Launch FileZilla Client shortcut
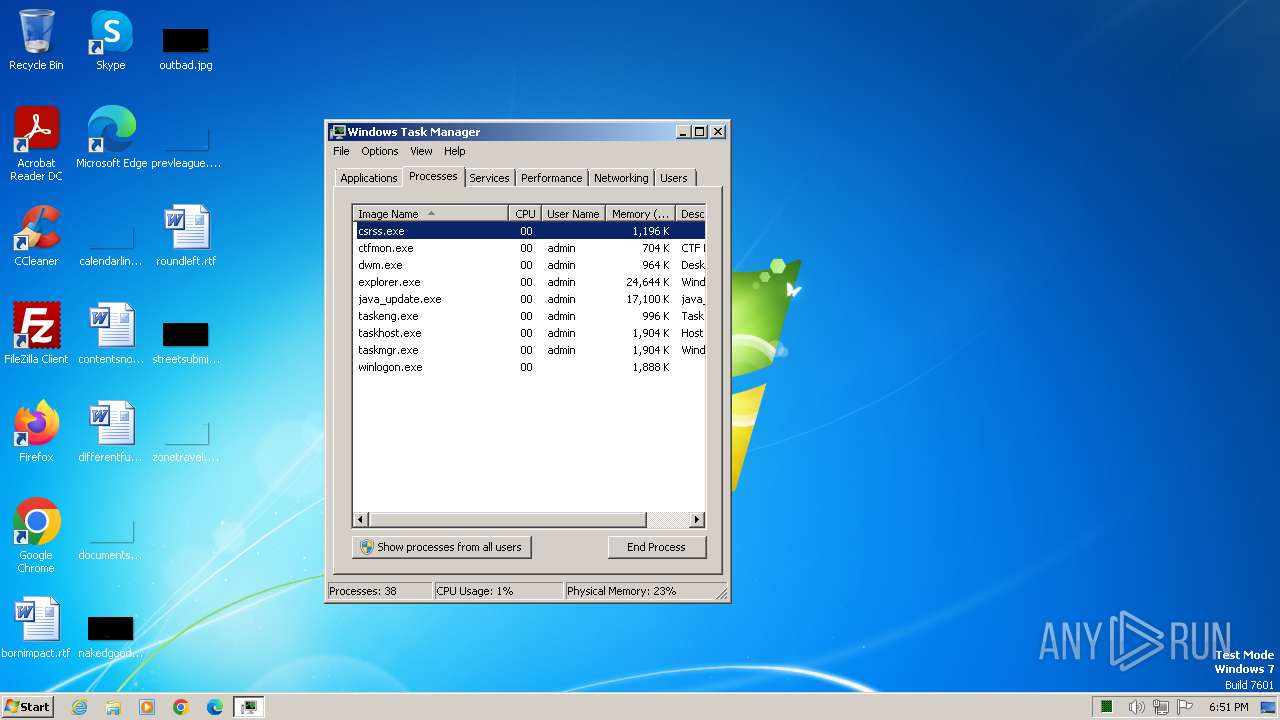Image resolution: width=1280 pixels, height=720 pixels. point(36,334)
